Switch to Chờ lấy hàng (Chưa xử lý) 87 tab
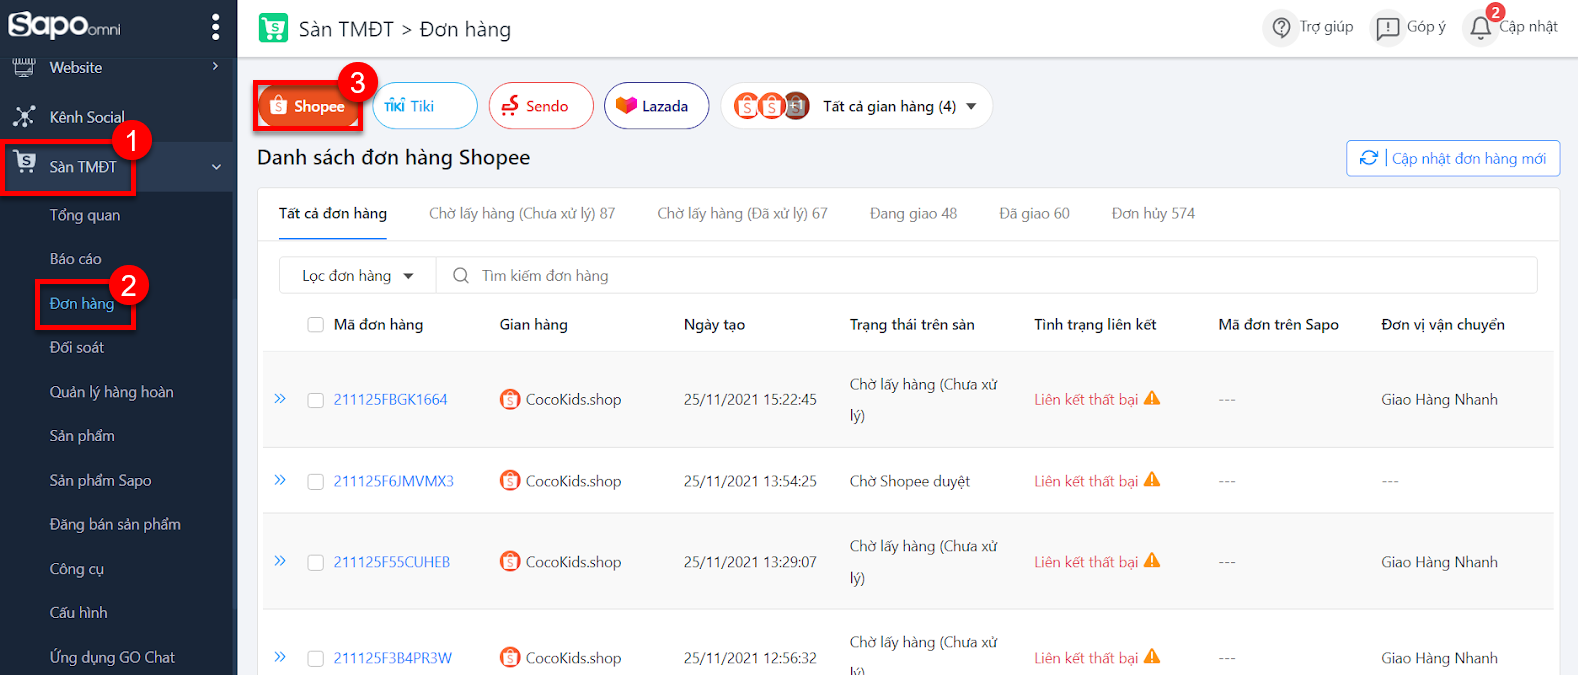Viewport: 1578px width, 675px height. pos(522,213)
